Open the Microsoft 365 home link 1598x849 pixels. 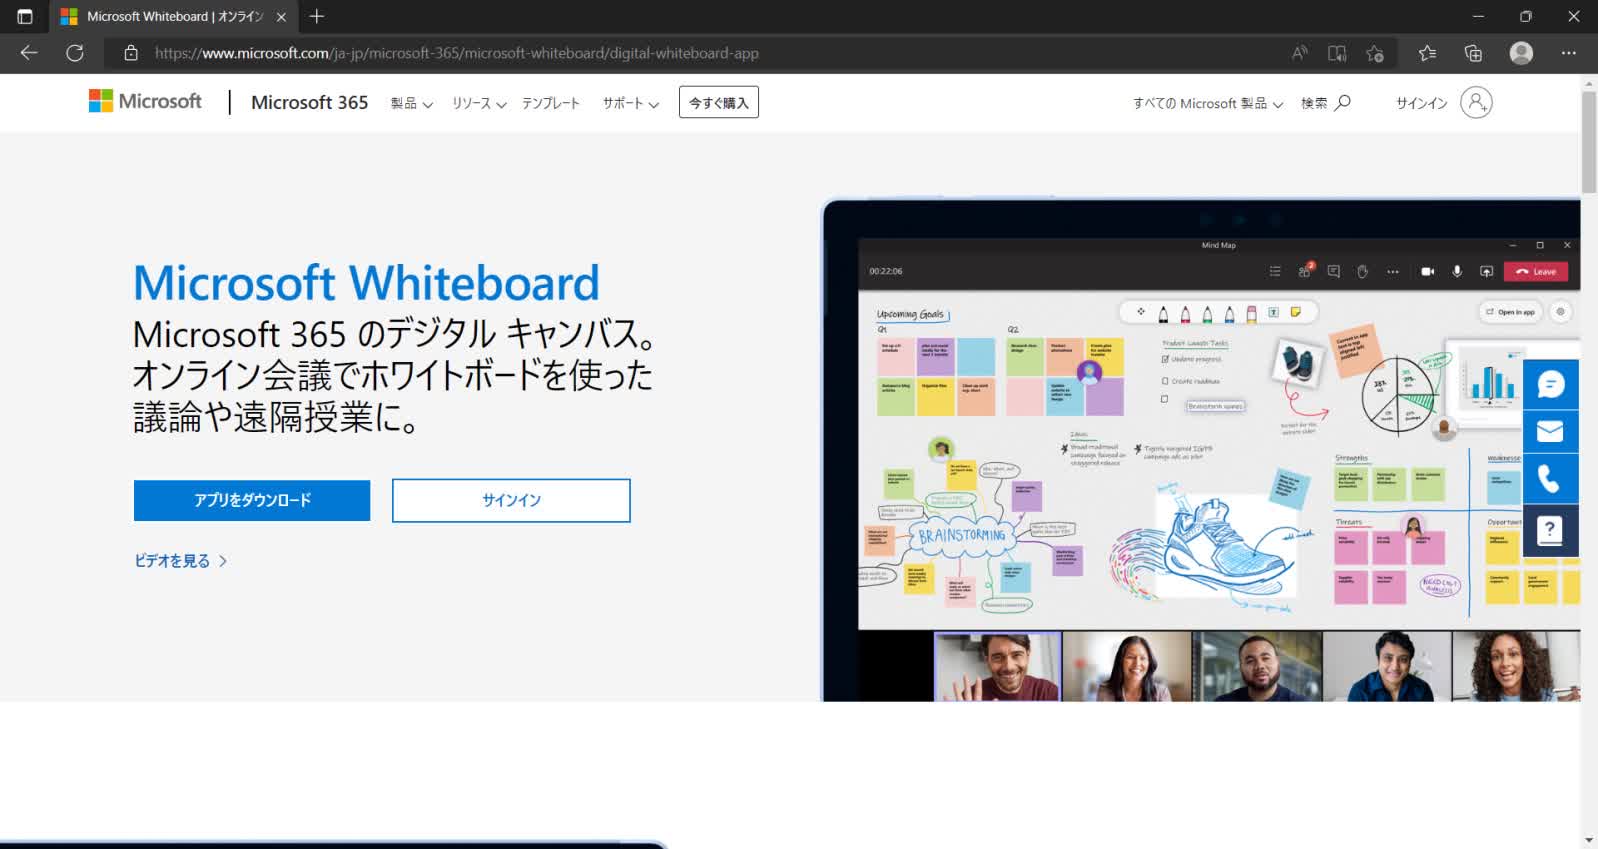pos(309,102)
